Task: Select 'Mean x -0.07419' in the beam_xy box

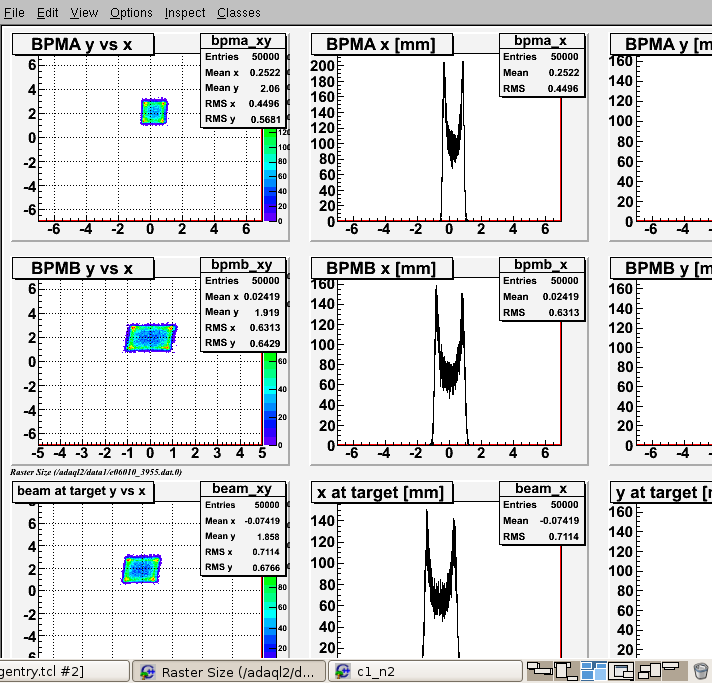Action: tap(243, 521)
